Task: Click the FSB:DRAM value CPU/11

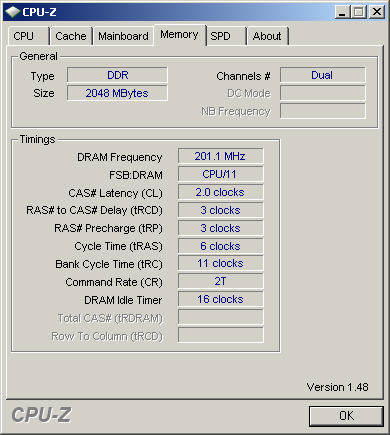Action: click(x=220, y=174)
